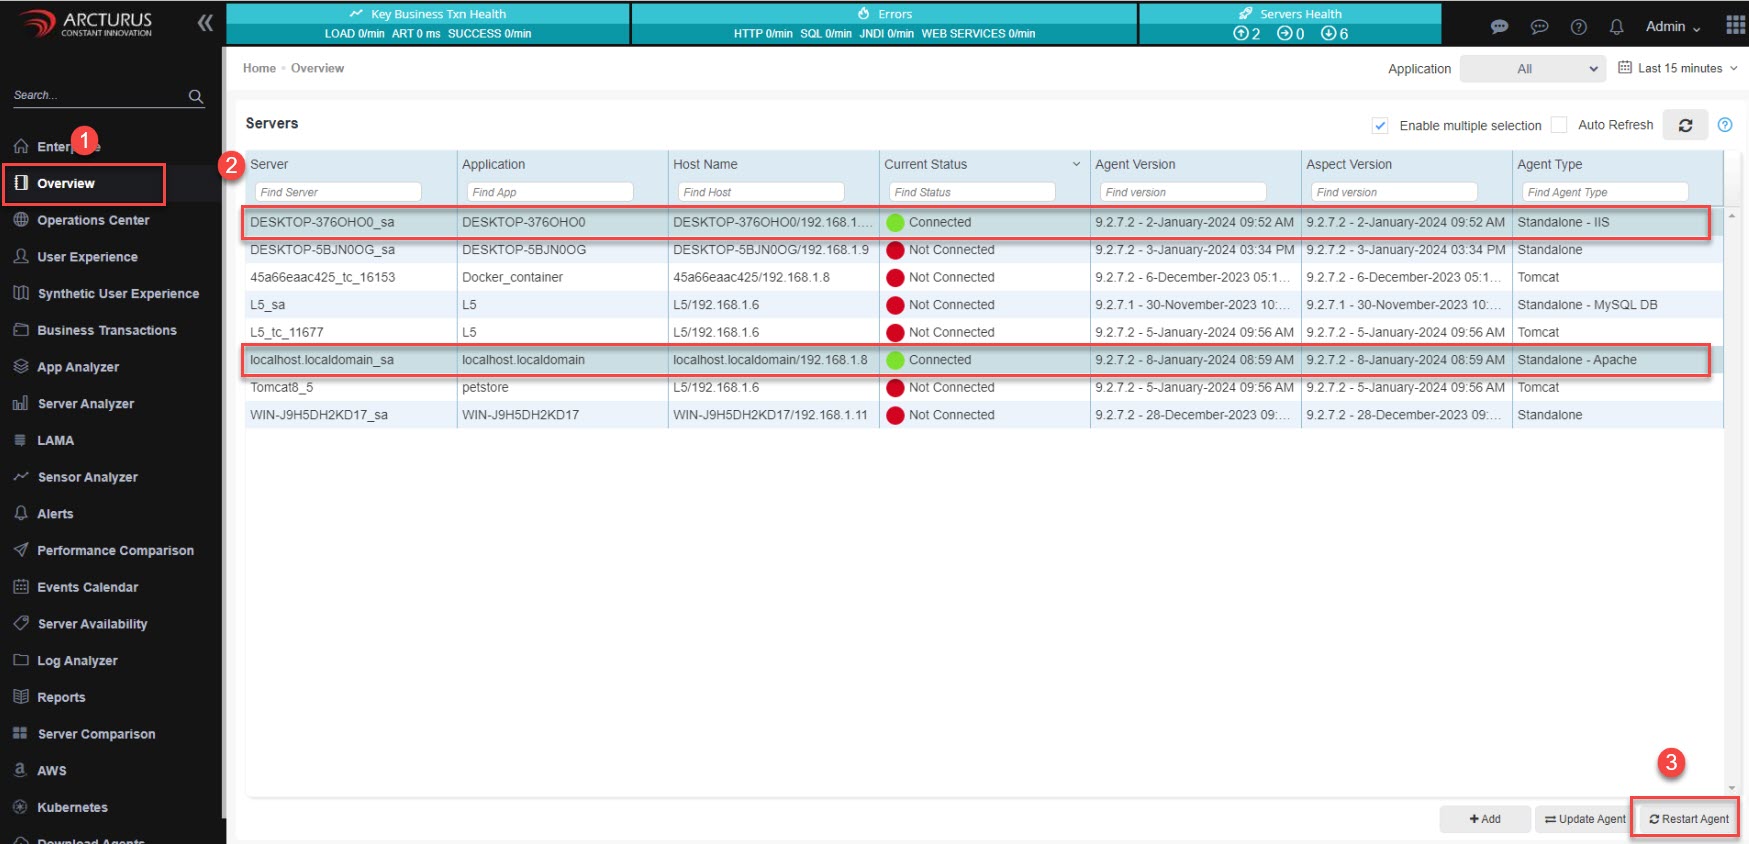Screen dimensions: 1749x844
Task: Click the Log Analyzer folder icon
Action: [21, 660]
